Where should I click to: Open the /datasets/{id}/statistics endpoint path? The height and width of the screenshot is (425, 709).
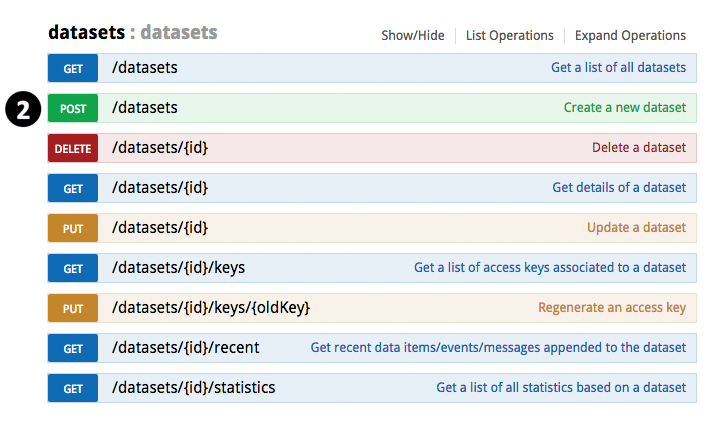pos(193,388)
